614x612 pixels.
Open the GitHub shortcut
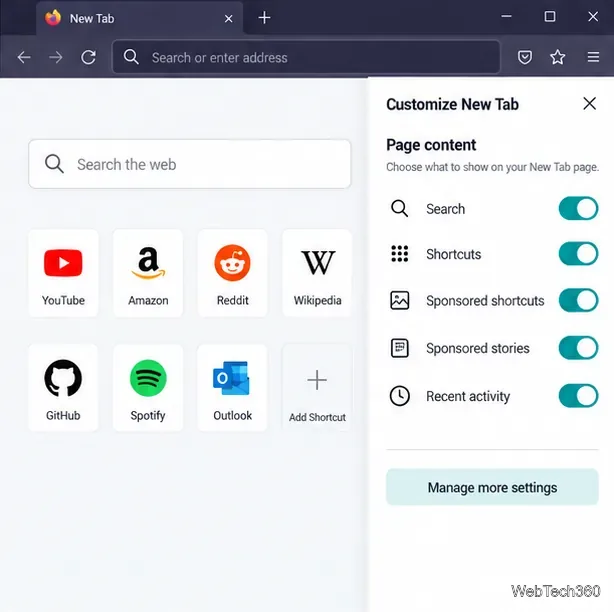[x=63, y=388]
